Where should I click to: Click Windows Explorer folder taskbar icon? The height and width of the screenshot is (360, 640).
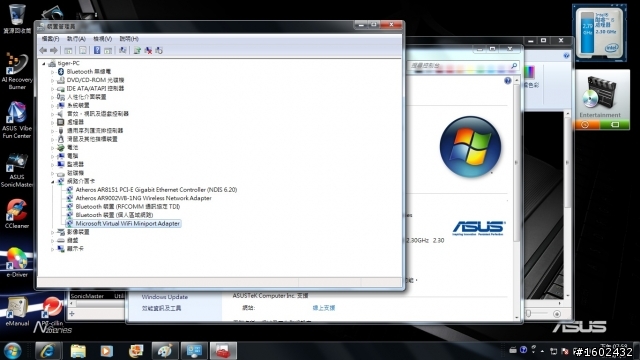[78, 351]
